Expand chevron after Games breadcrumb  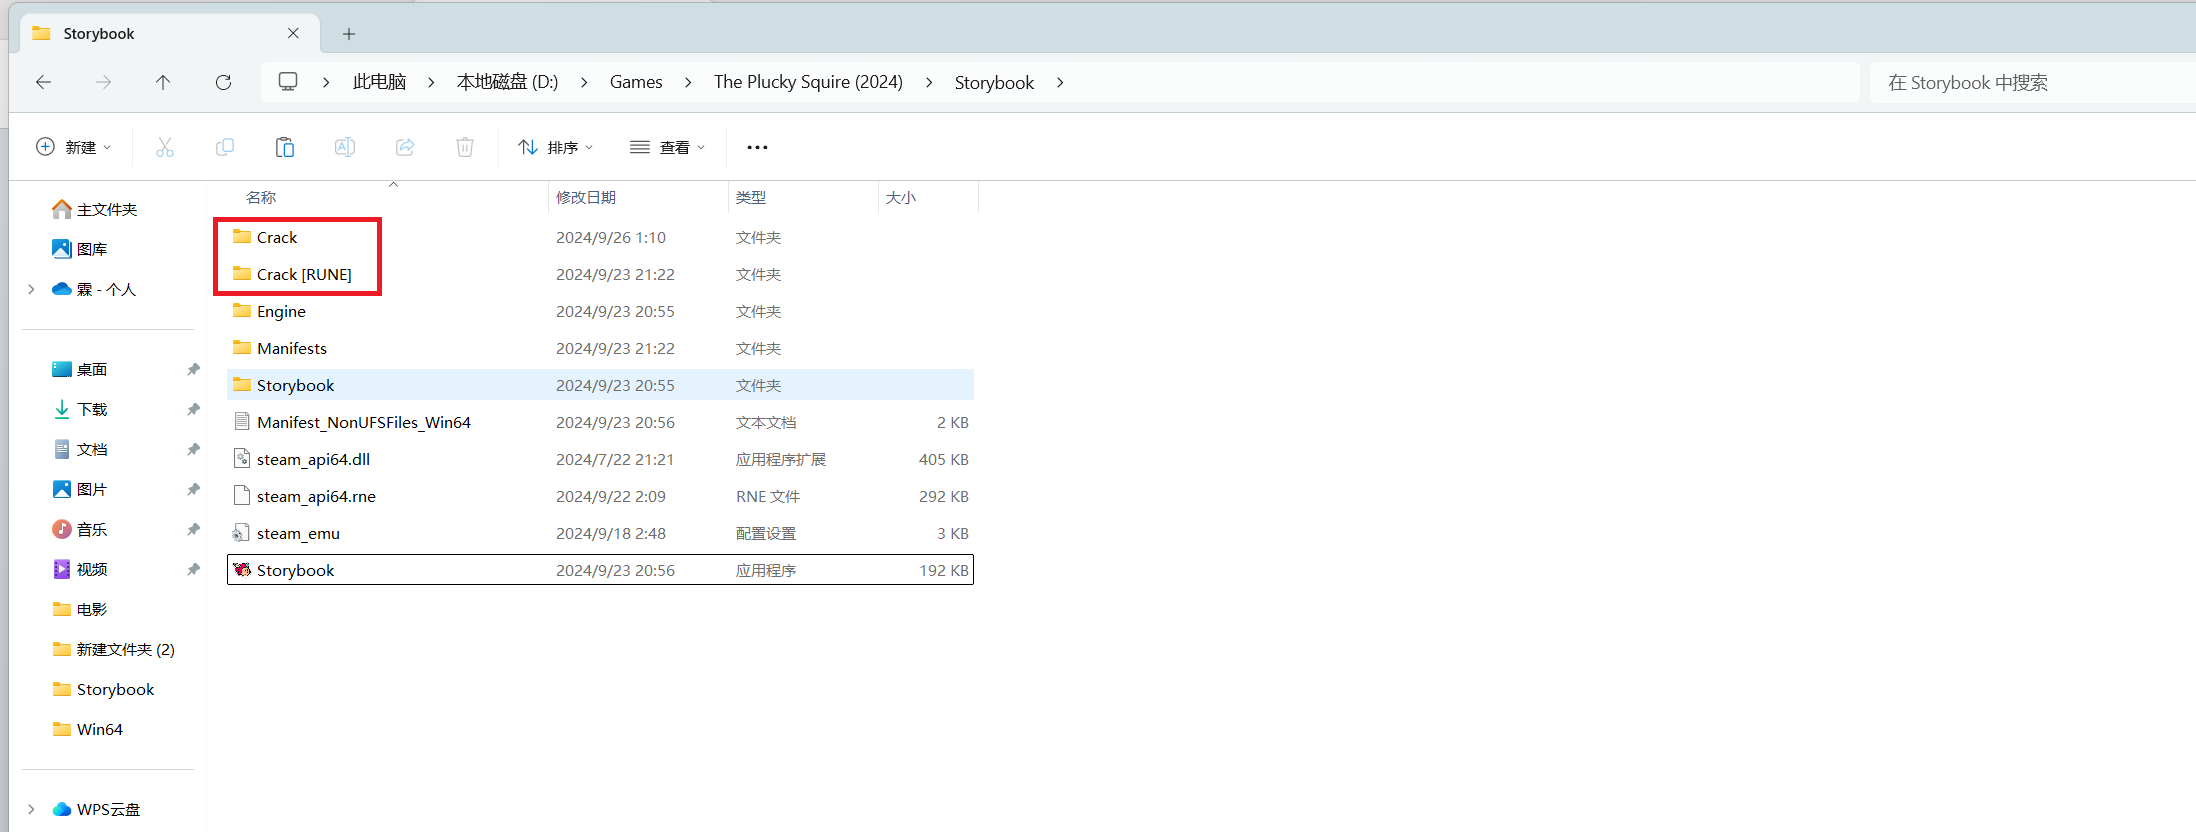[688, 82]
